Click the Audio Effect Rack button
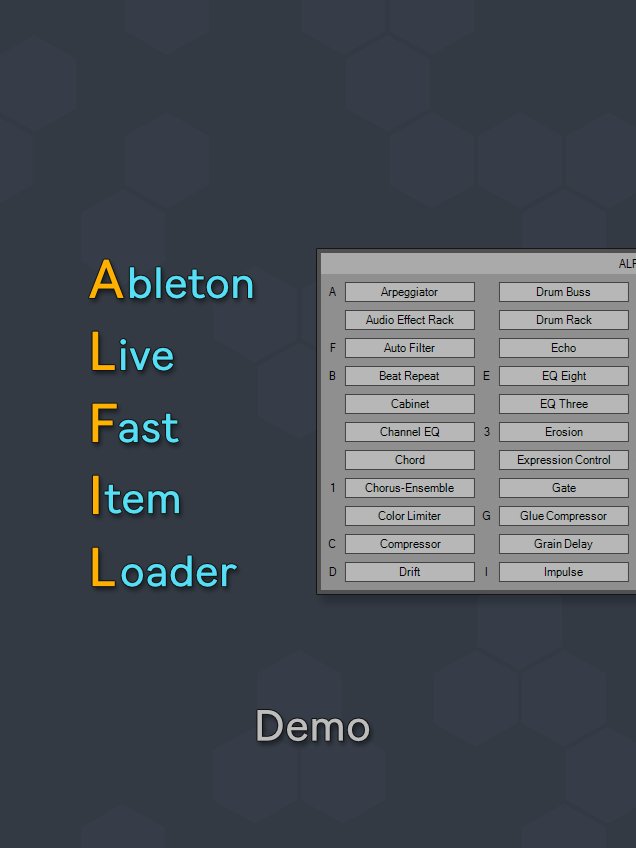636x848 pixels. point(410,320)
